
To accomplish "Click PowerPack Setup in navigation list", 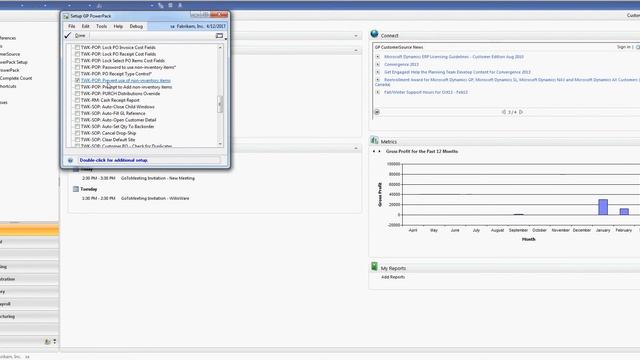I will pos(13,62).
